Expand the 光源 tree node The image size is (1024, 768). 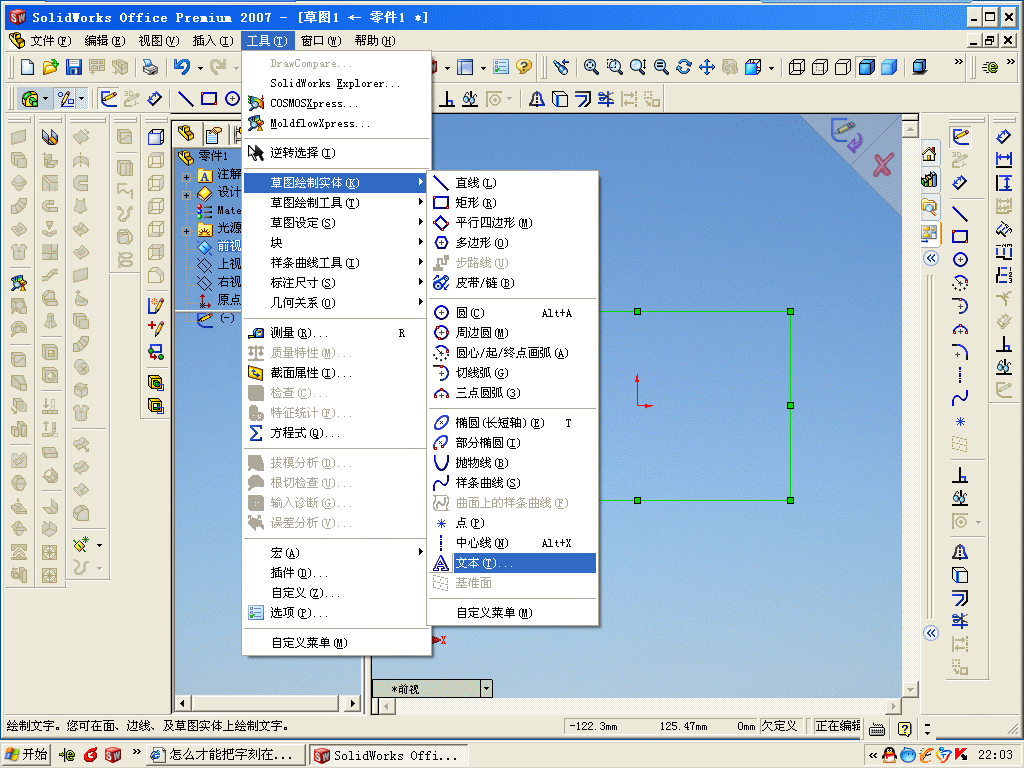pos(187,231)
